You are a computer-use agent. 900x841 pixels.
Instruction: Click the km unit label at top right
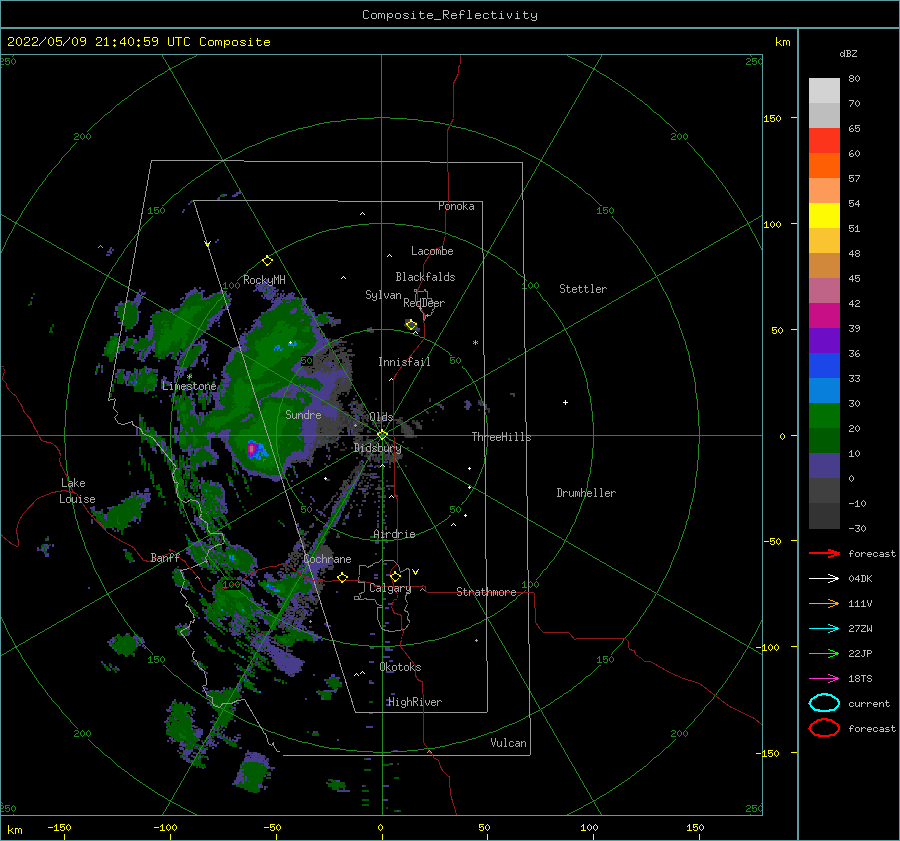tap(782, 42)
